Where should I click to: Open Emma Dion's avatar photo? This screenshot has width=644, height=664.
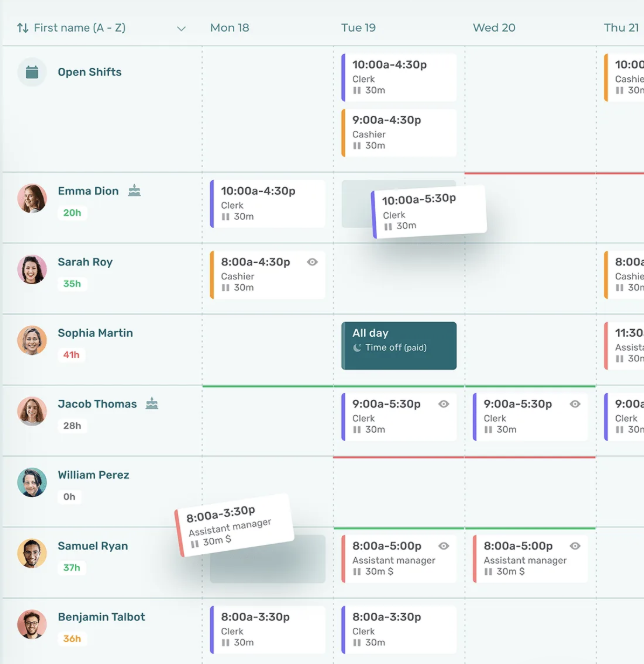[32, 198]
